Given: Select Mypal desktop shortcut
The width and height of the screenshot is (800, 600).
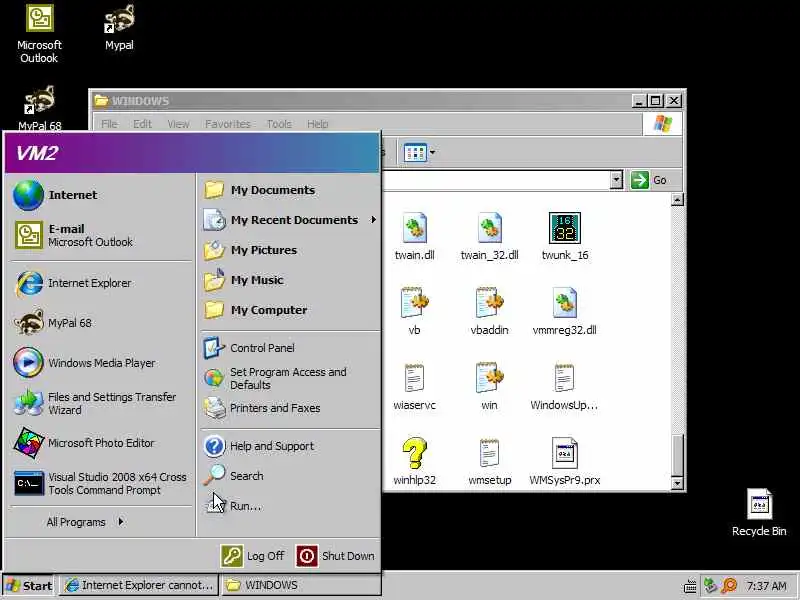Looking at the screenshot, I should [119, 28].
